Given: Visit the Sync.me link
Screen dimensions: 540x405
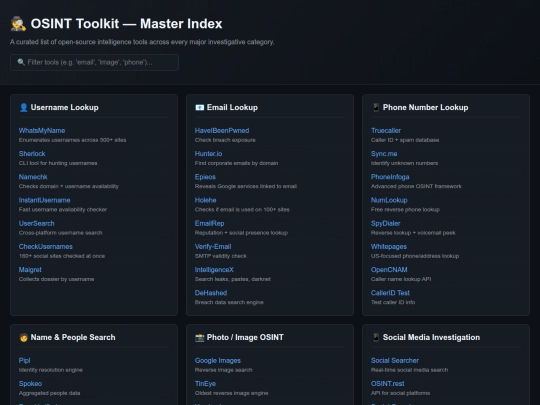Looking at the screenshot, I should point(384,154).
